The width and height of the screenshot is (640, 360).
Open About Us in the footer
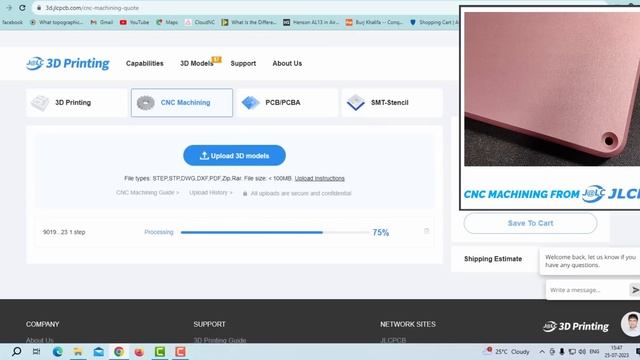click(40, 340)
